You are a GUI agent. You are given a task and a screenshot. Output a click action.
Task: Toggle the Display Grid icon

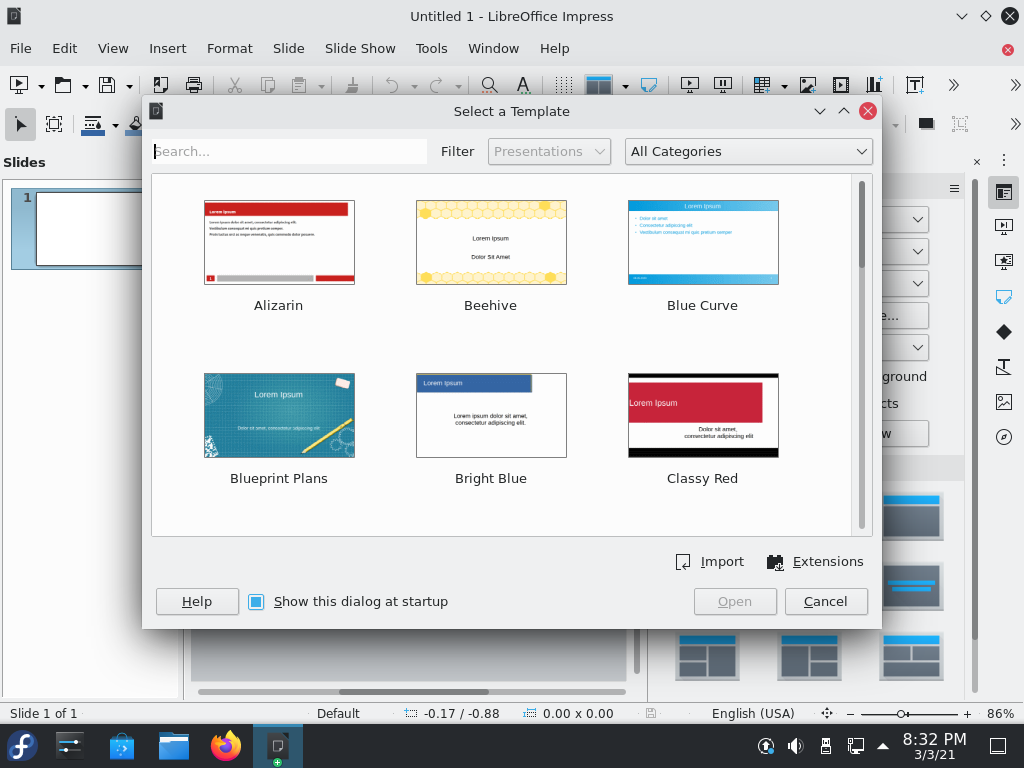pos(564,85)
